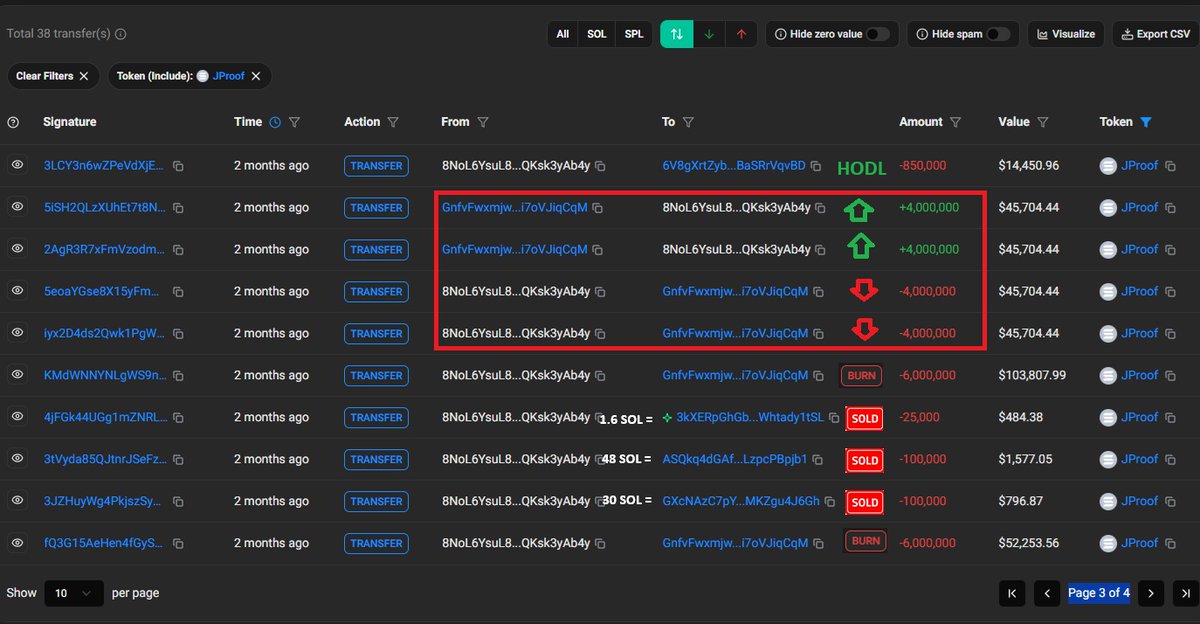Remove the JProof token filter chip
This screenshot has width=1200, height=624.
click(256, 76)
